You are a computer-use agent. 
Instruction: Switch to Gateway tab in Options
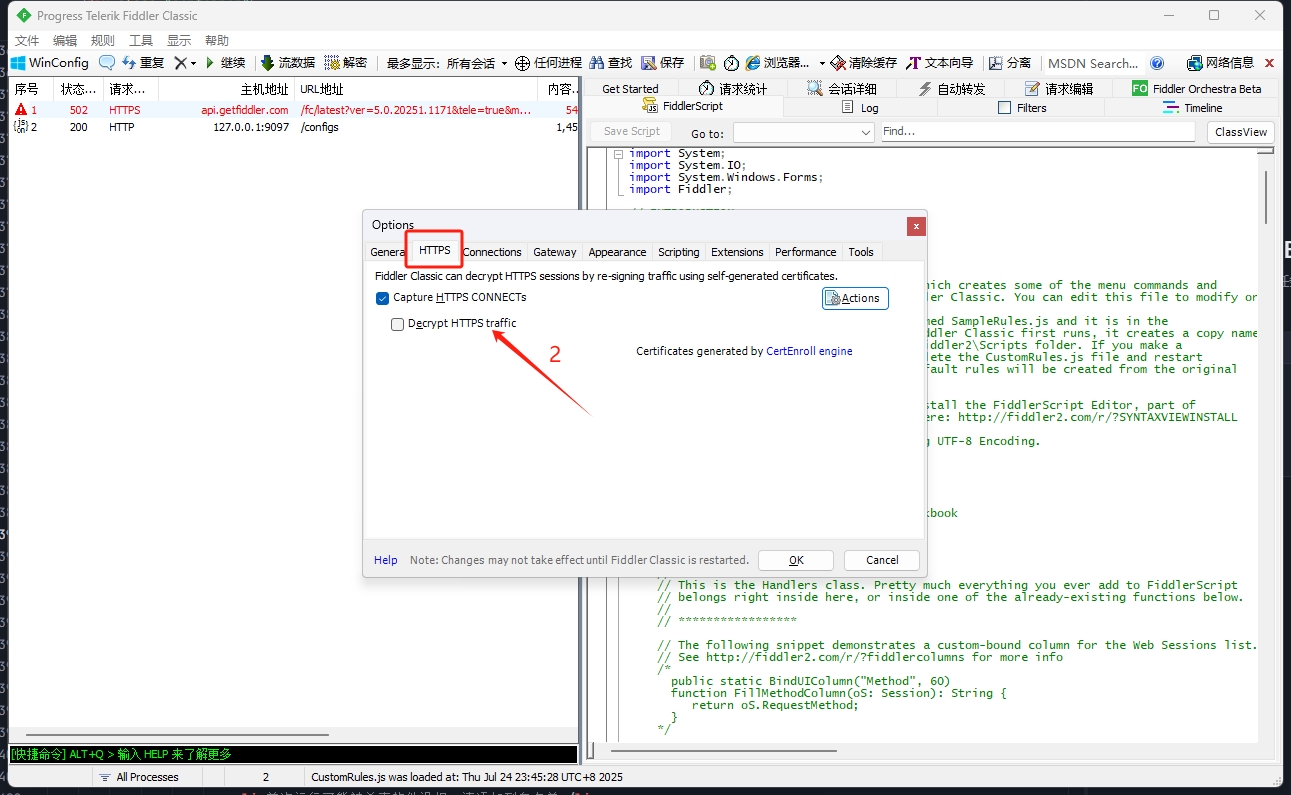click(555, 252)
